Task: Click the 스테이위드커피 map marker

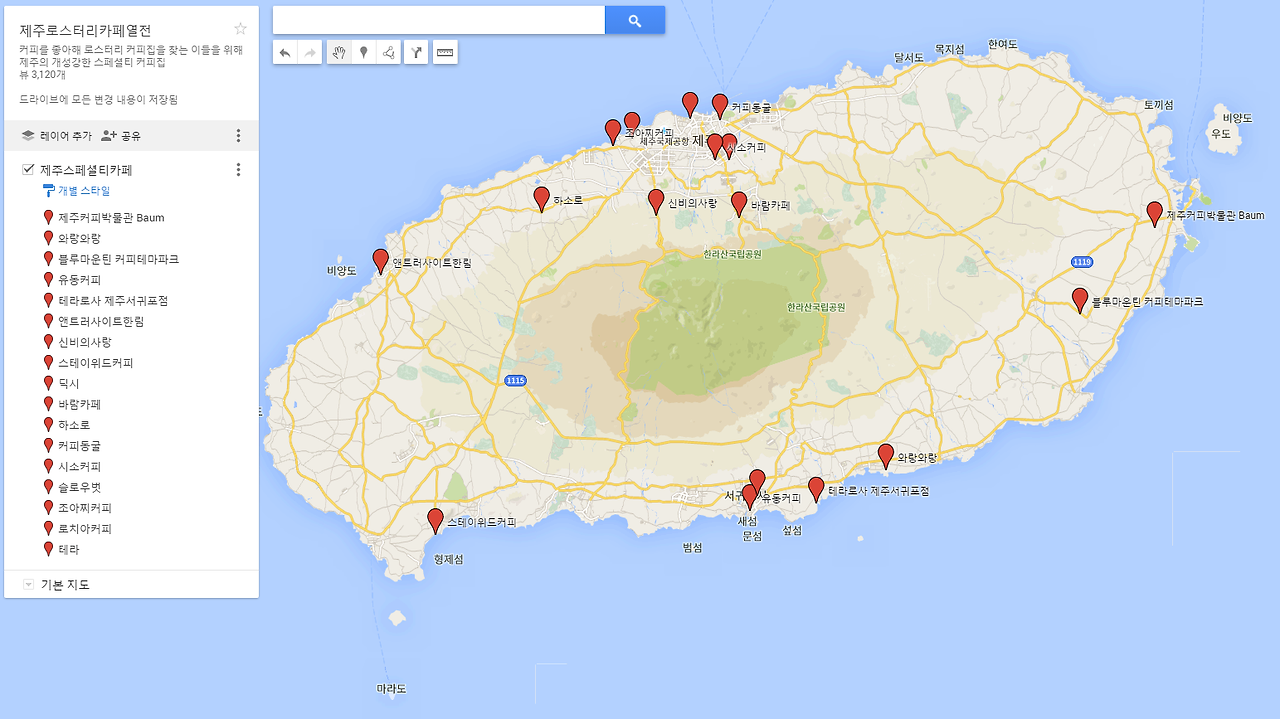Action: coord(435,520)
